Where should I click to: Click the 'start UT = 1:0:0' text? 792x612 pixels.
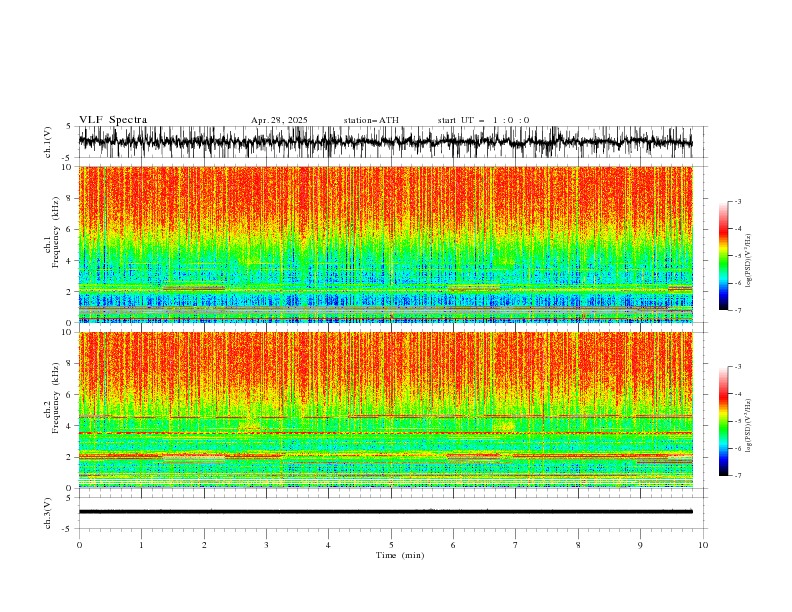coord(483,120)
